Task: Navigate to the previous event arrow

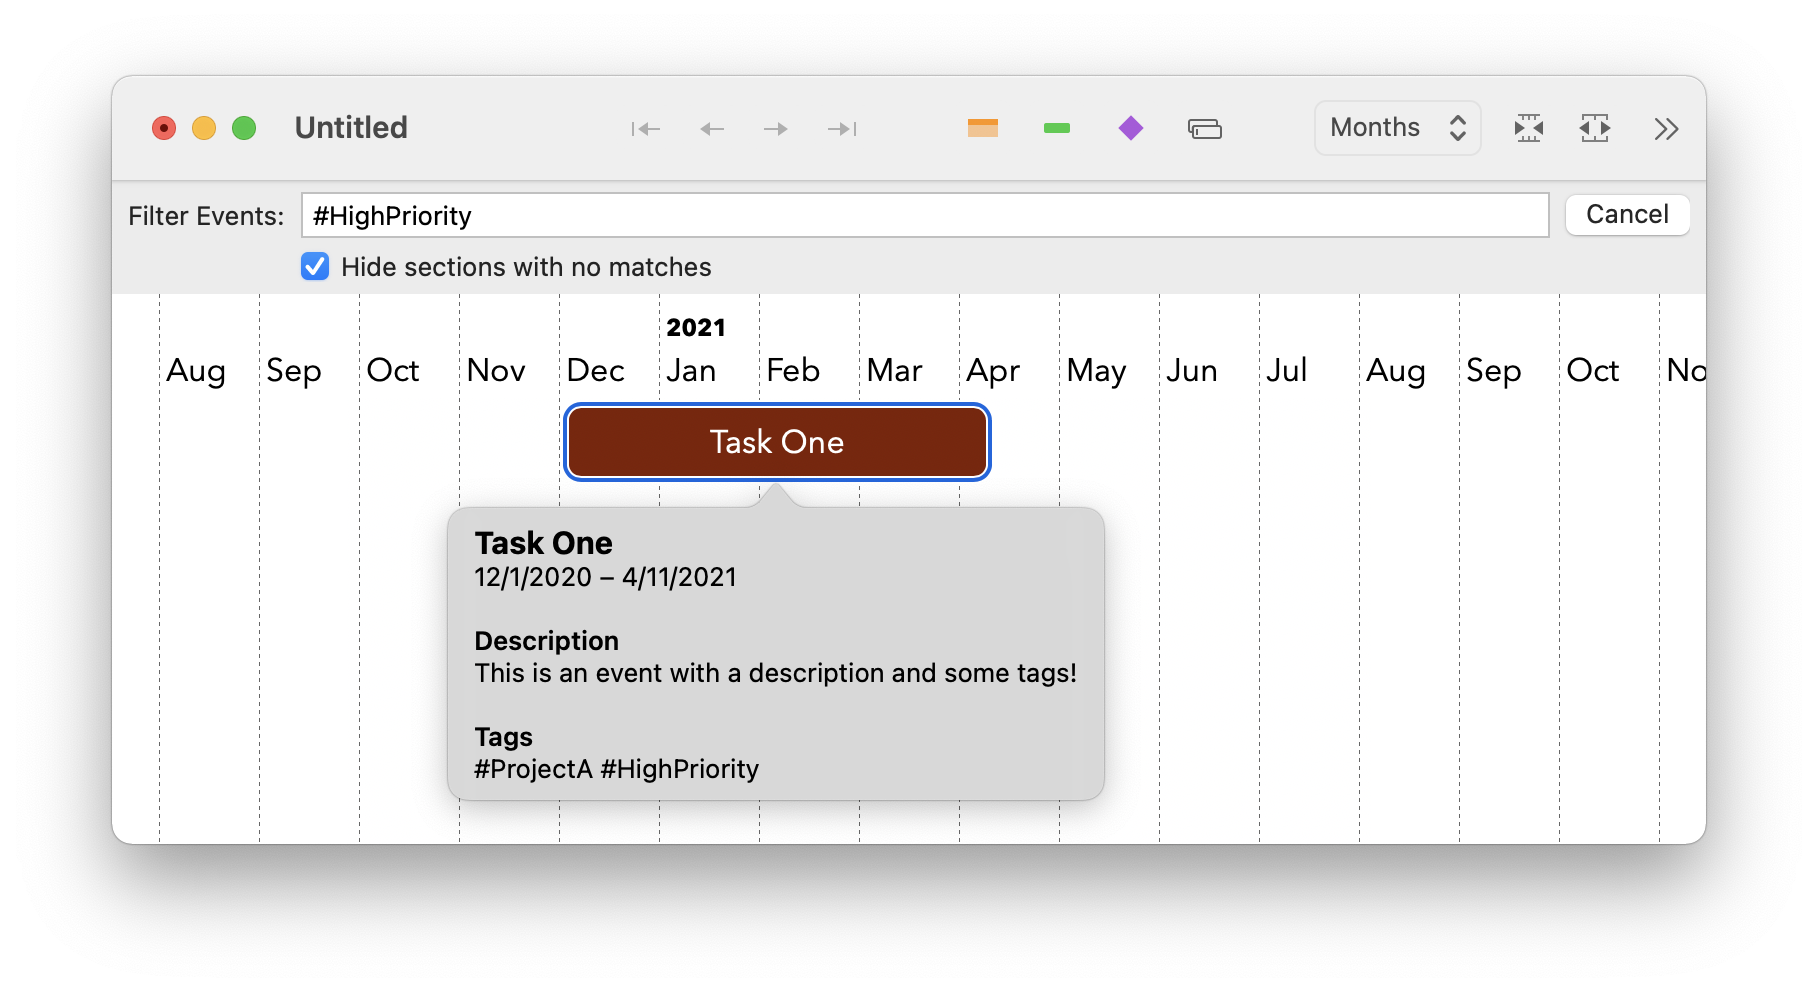Action: (x=711, y=128)
